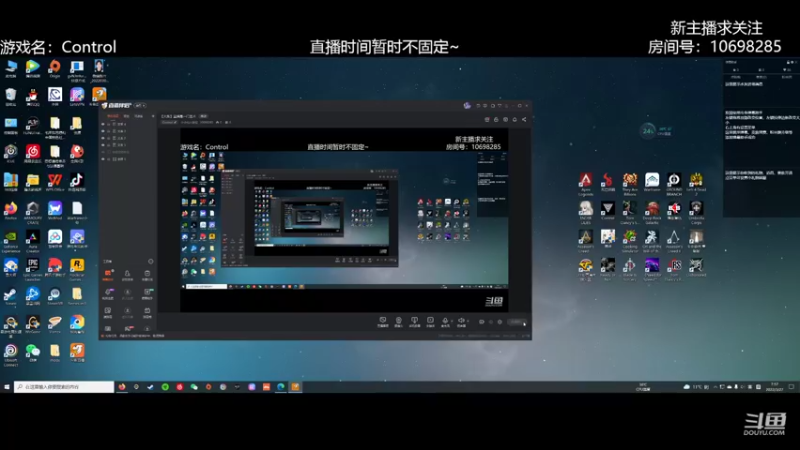Toggle visibility of last source in streaming app
The image size is (800, 450).
103,159
